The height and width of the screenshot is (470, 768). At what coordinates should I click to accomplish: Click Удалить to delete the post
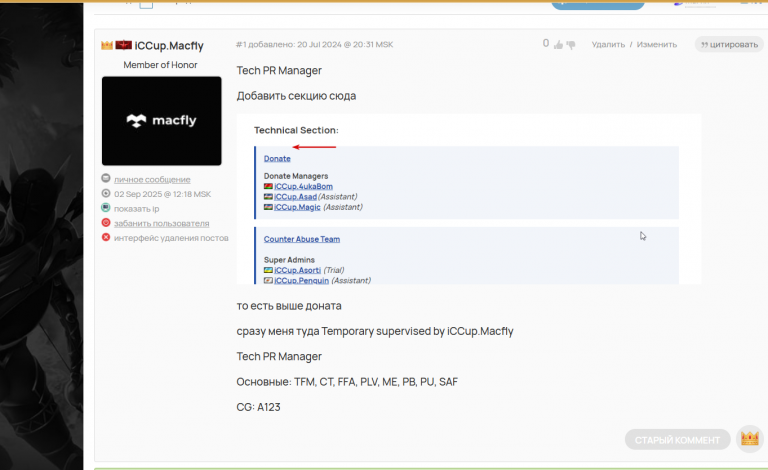pos(608,45)
